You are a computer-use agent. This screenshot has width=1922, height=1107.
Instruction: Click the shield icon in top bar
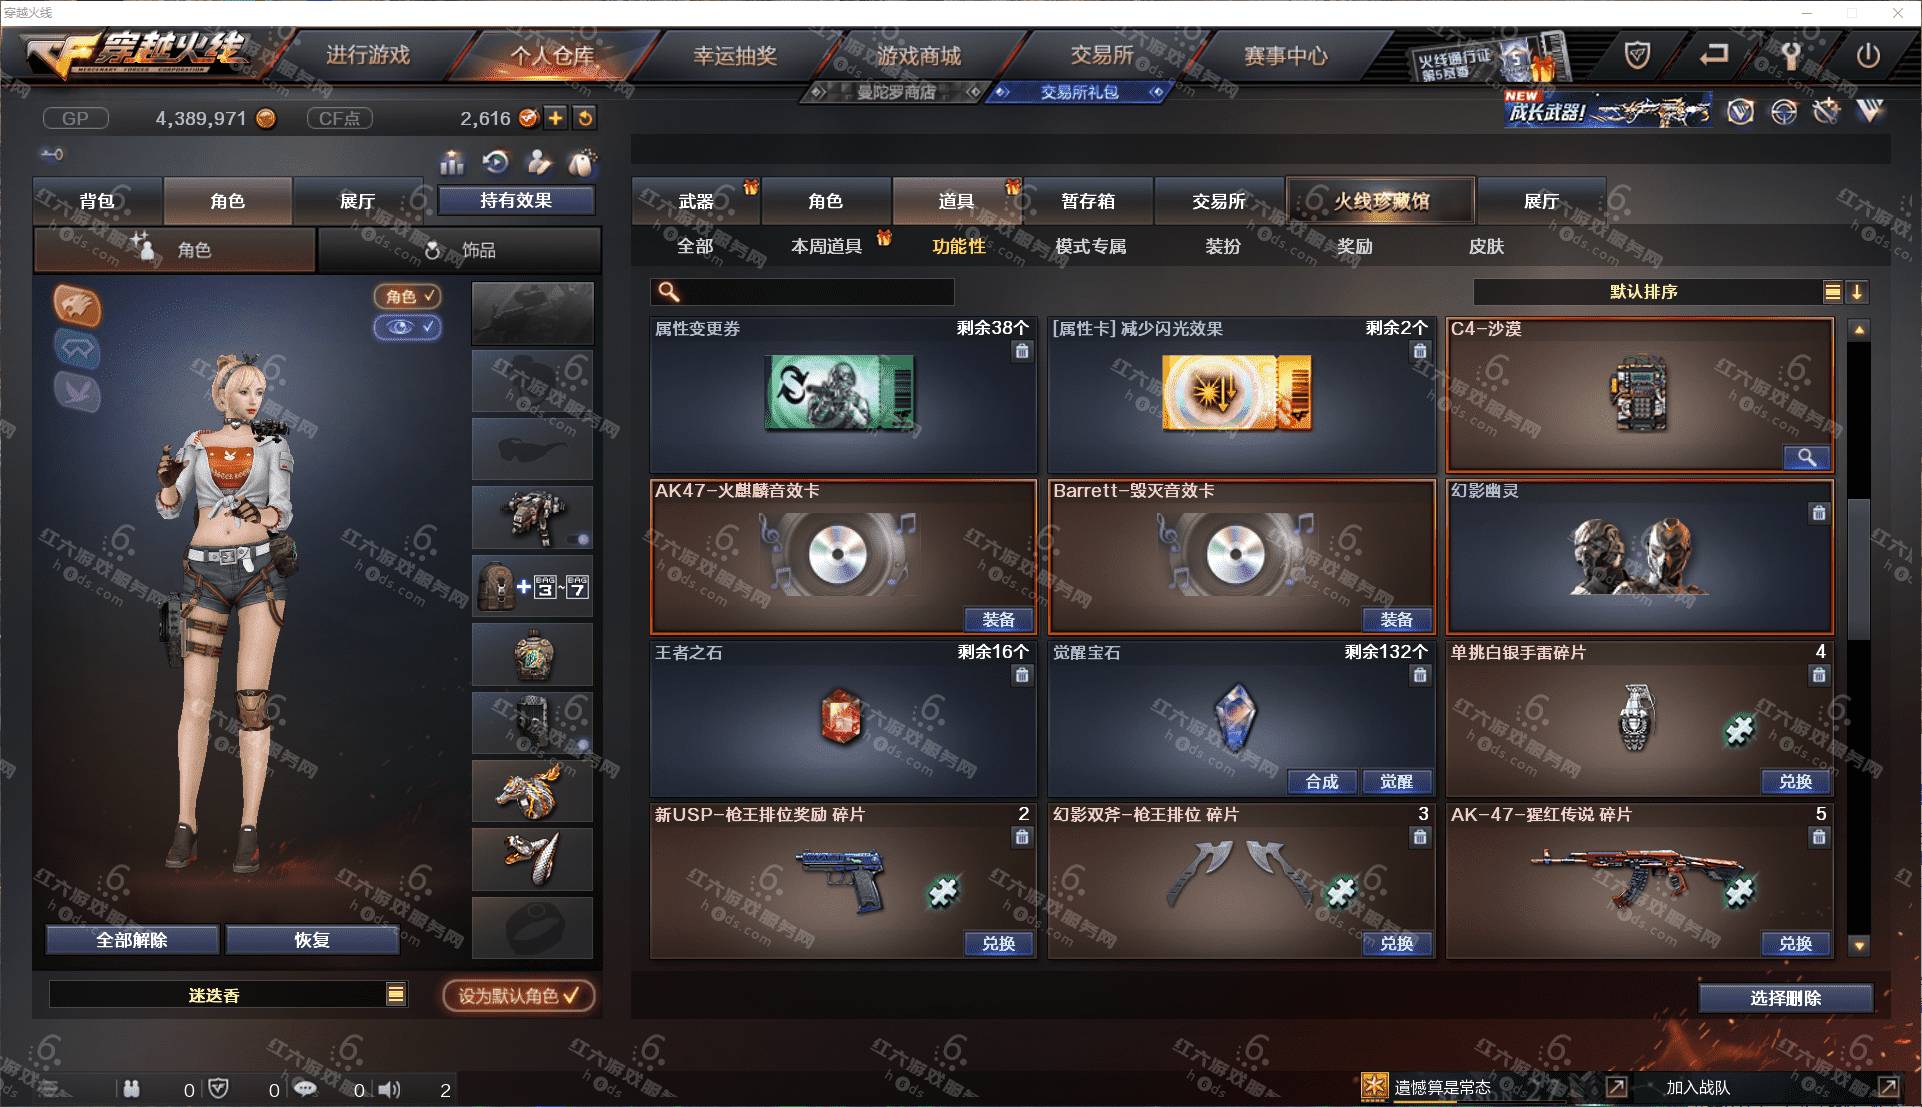click(1637, 56)
